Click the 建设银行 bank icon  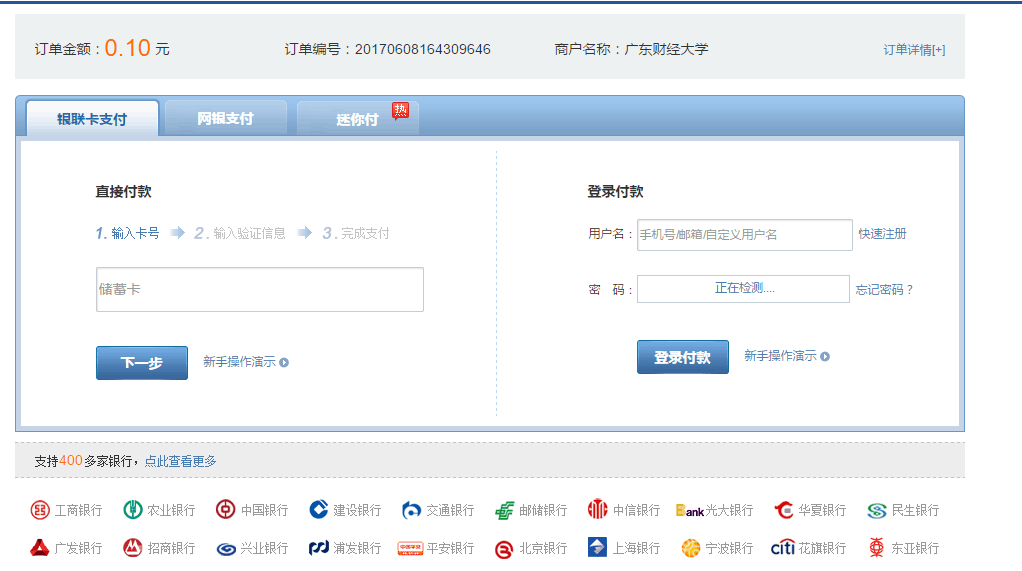pos(319,510)
